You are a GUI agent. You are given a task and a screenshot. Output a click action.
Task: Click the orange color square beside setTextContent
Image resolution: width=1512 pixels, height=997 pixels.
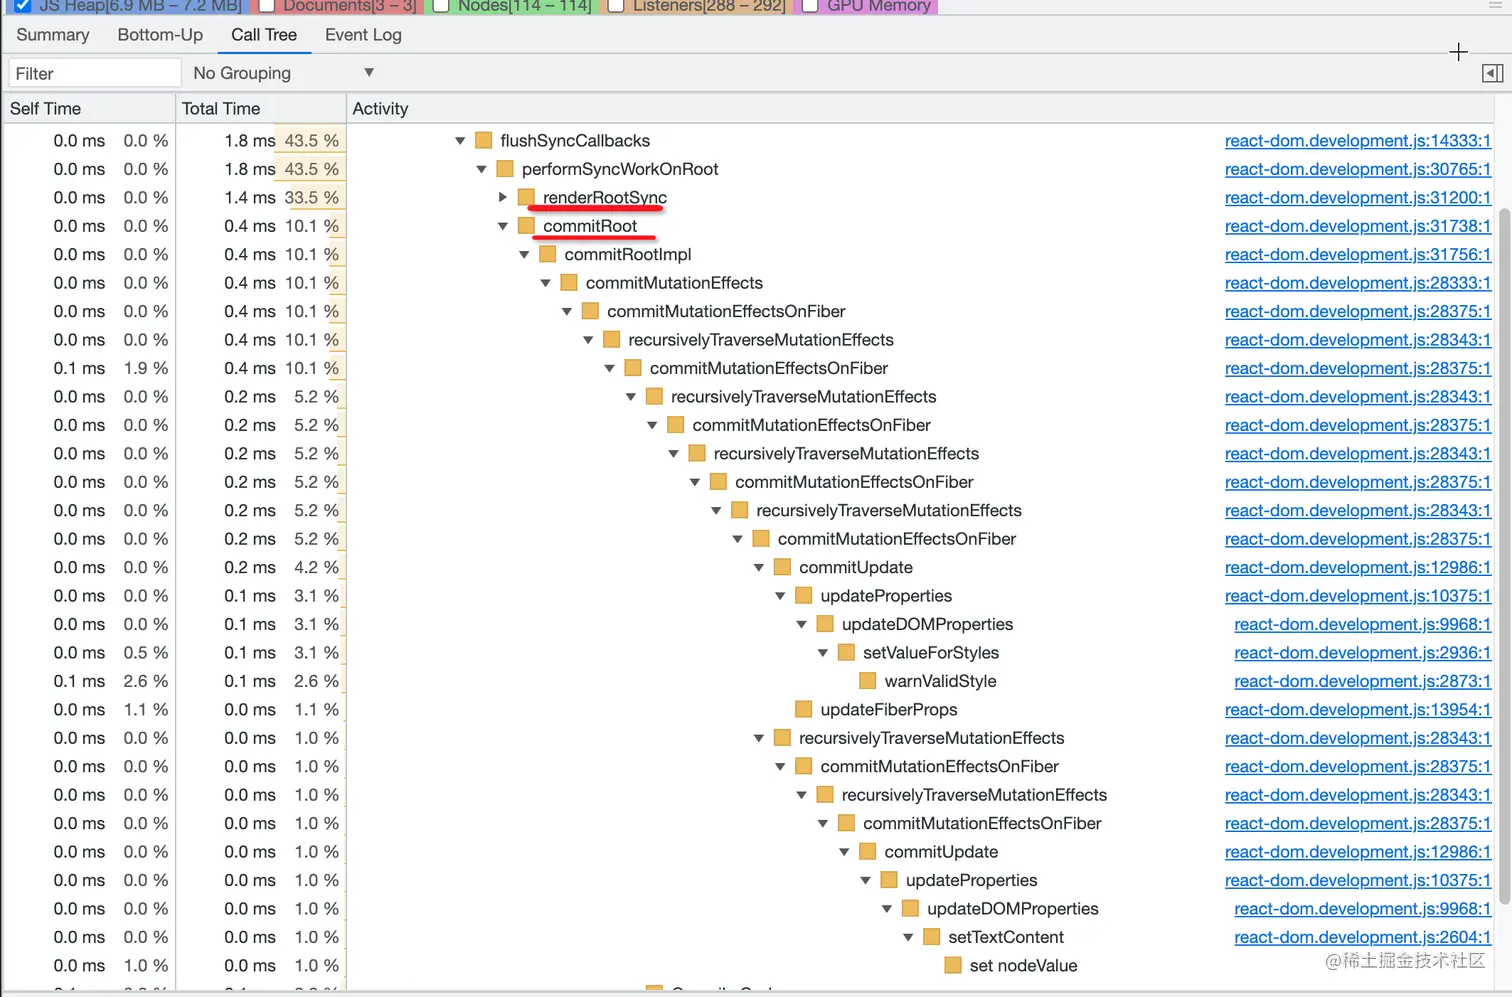[x=932, y=937]
